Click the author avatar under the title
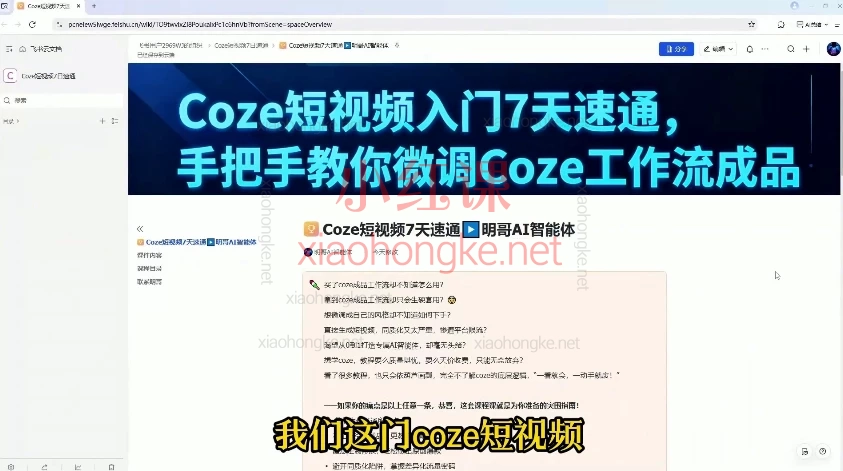Viewport: 843px width, 471px height. click(308, 252)
